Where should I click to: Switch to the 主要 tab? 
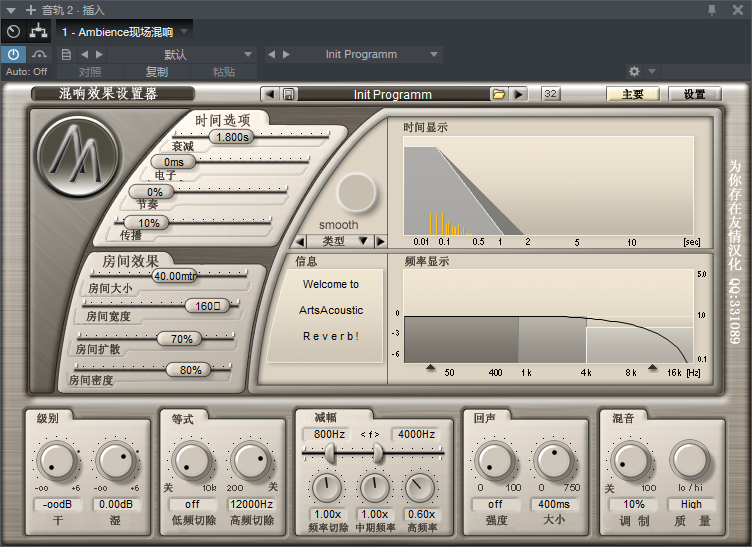(x=633, y=94)
